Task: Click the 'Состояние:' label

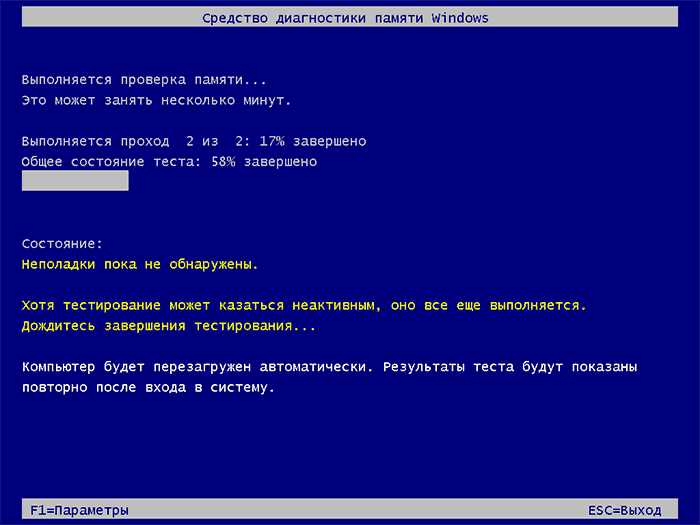Action: coord(62,244)
